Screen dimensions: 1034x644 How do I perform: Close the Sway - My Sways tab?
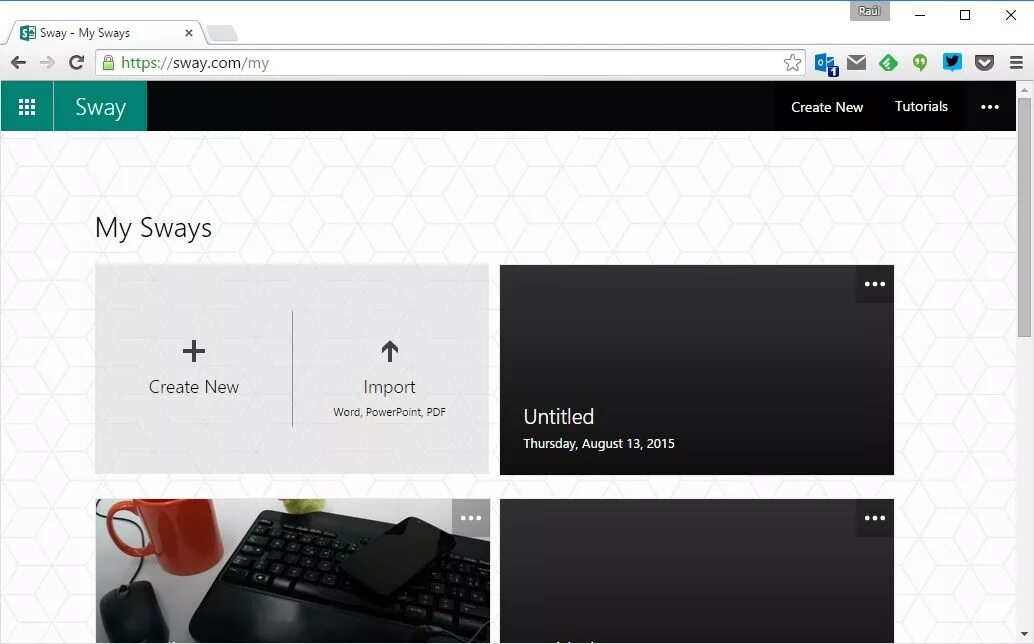coord(189,32)
